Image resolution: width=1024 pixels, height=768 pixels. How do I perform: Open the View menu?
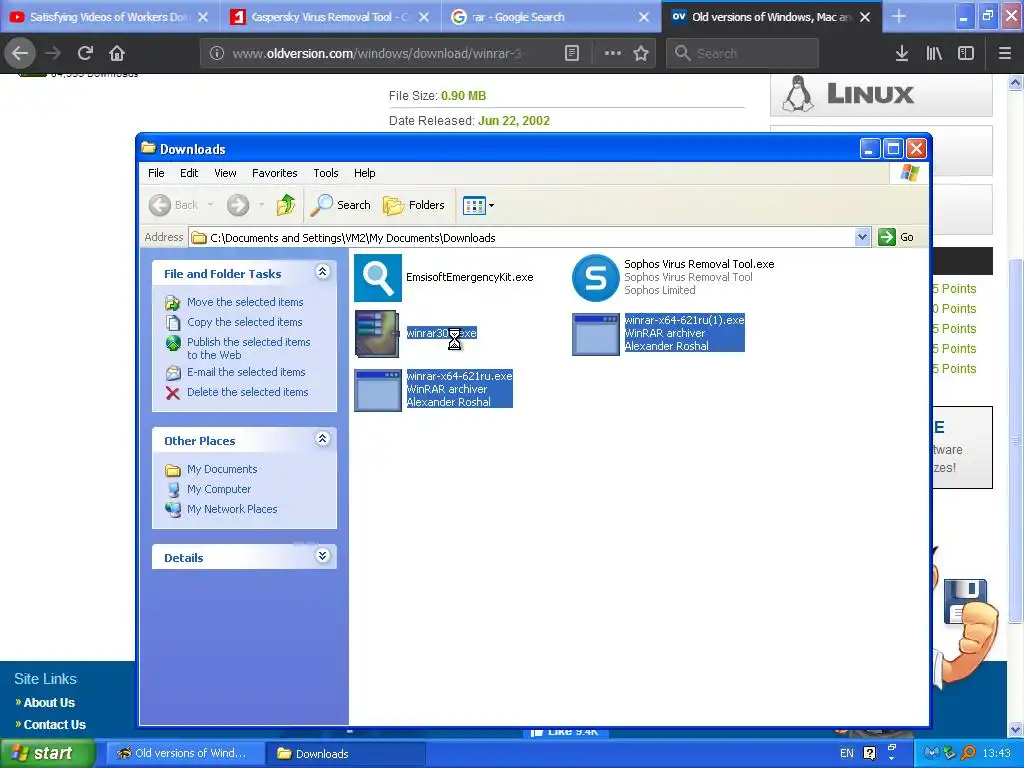(x=225, y=173)
